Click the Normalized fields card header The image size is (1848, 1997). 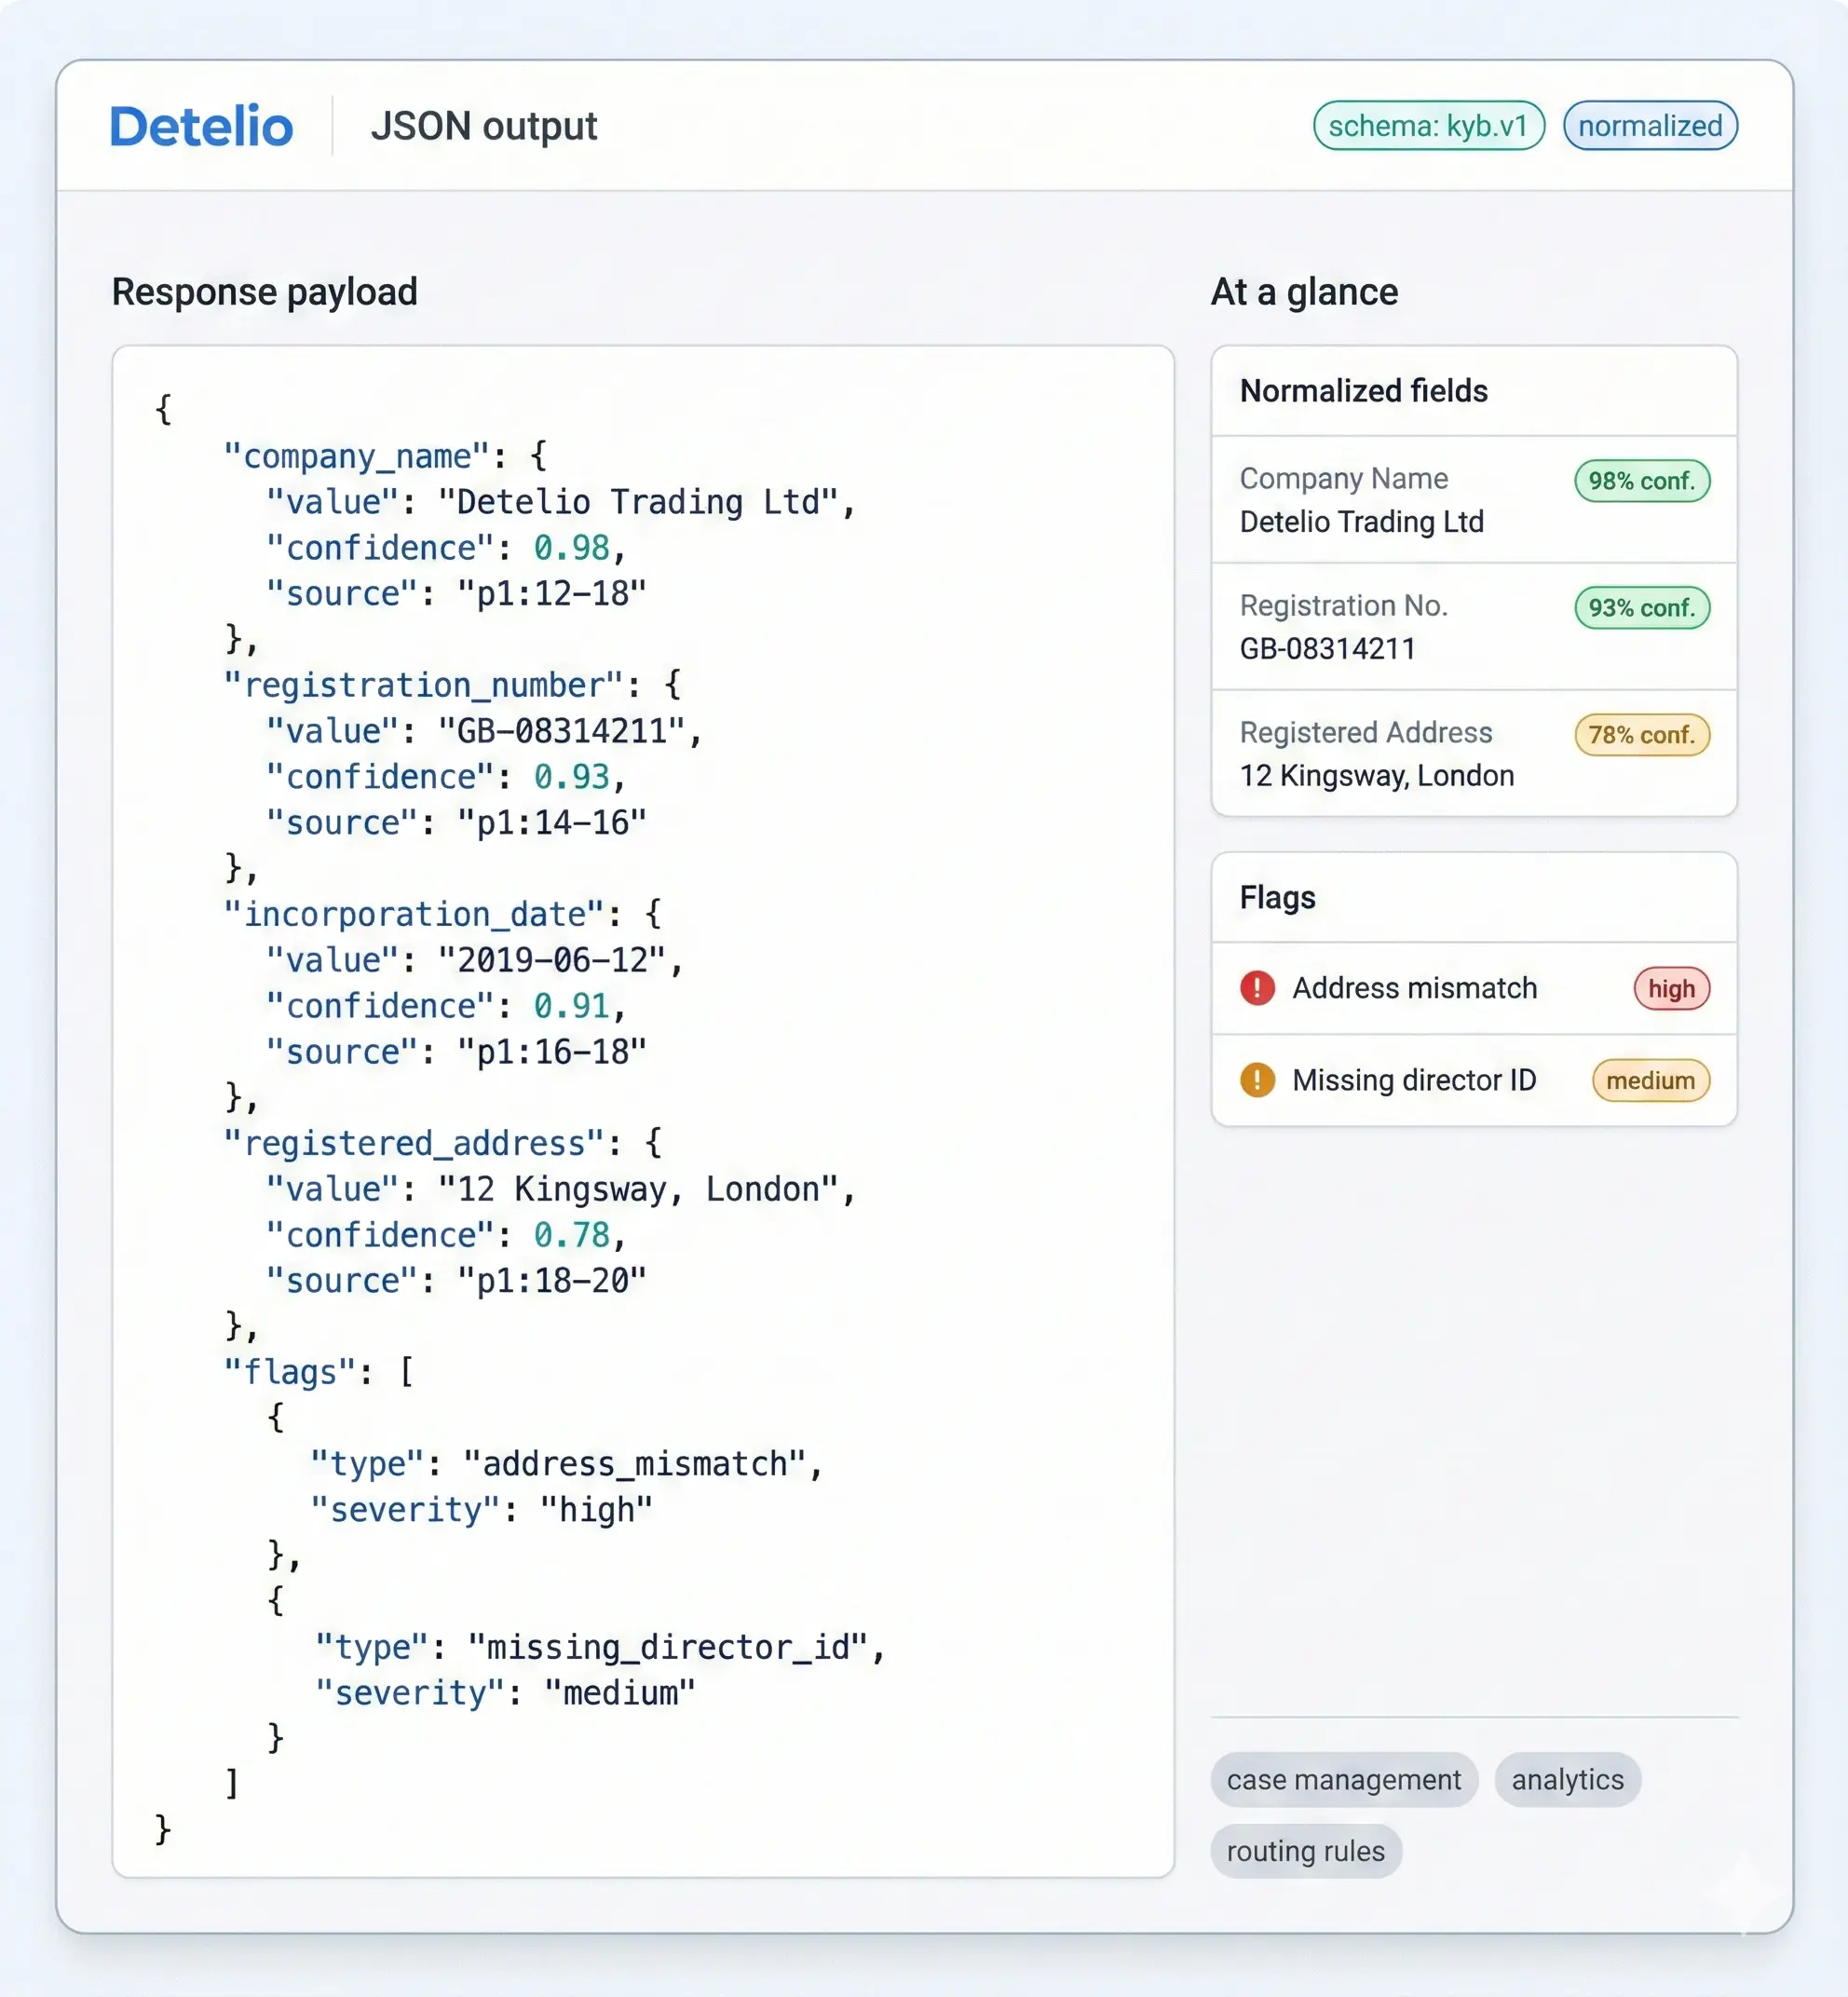[1474, 391]
